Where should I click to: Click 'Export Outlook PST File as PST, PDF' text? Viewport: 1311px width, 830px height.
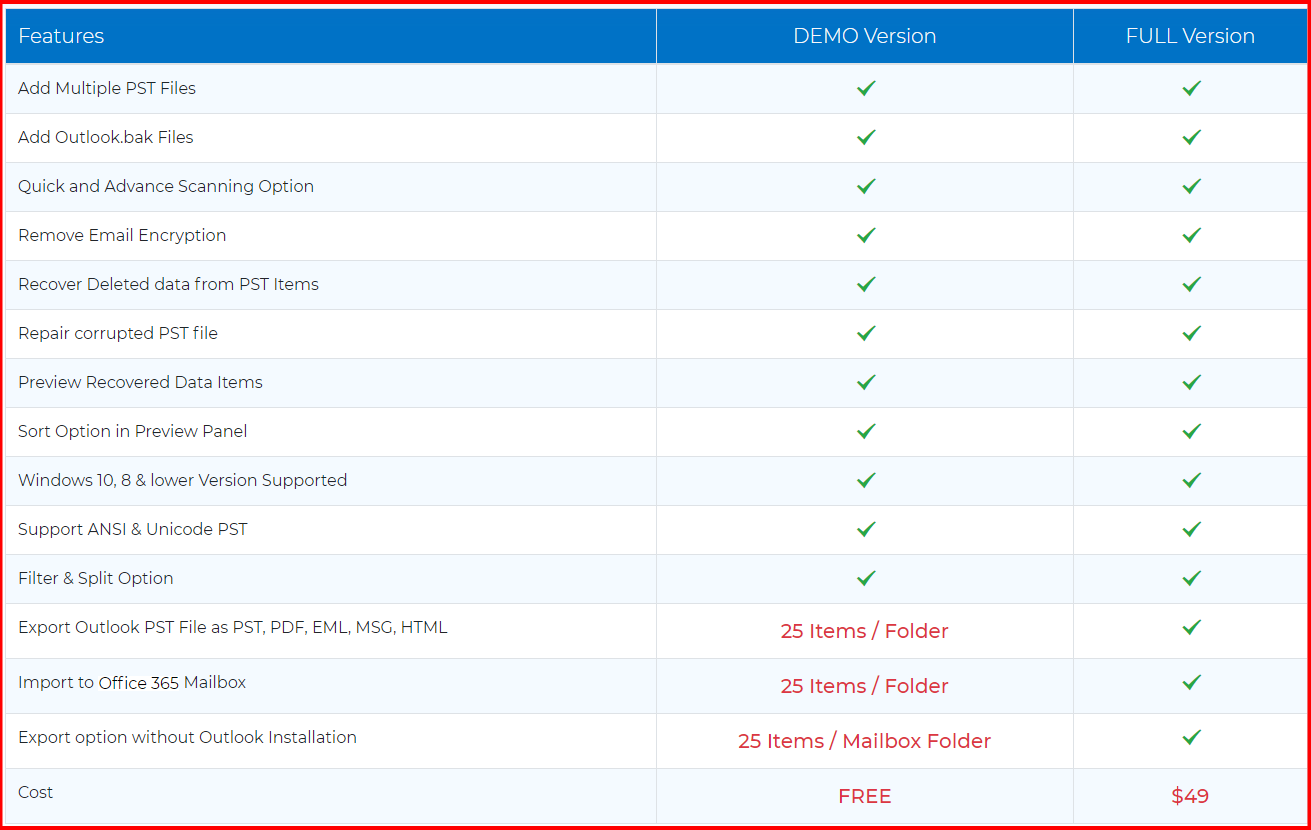click(232, 627)
